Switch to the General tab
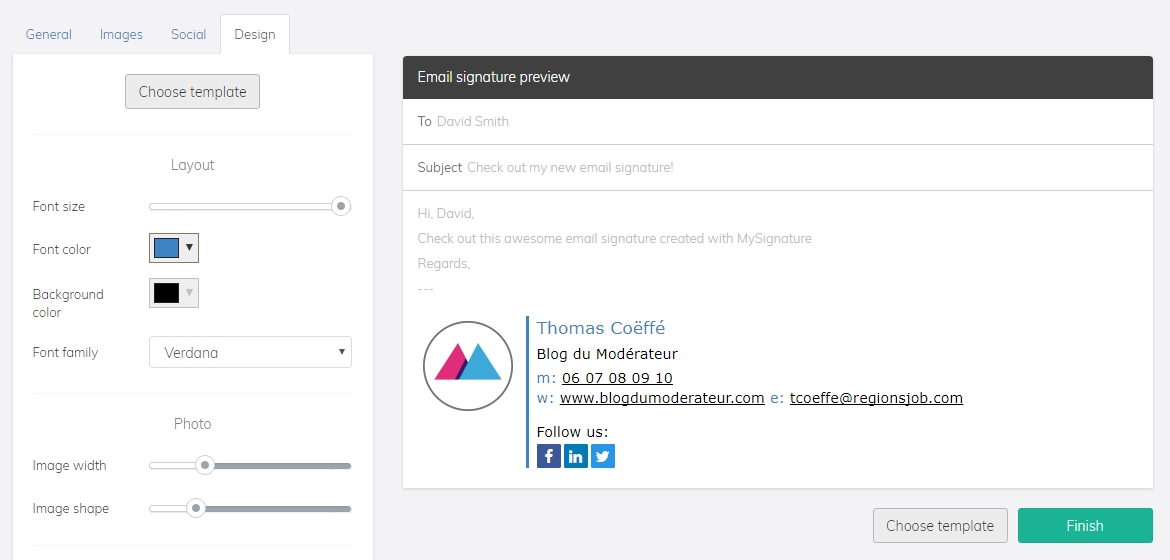This screenshot has height=560, width=1170. pos(49,34)
